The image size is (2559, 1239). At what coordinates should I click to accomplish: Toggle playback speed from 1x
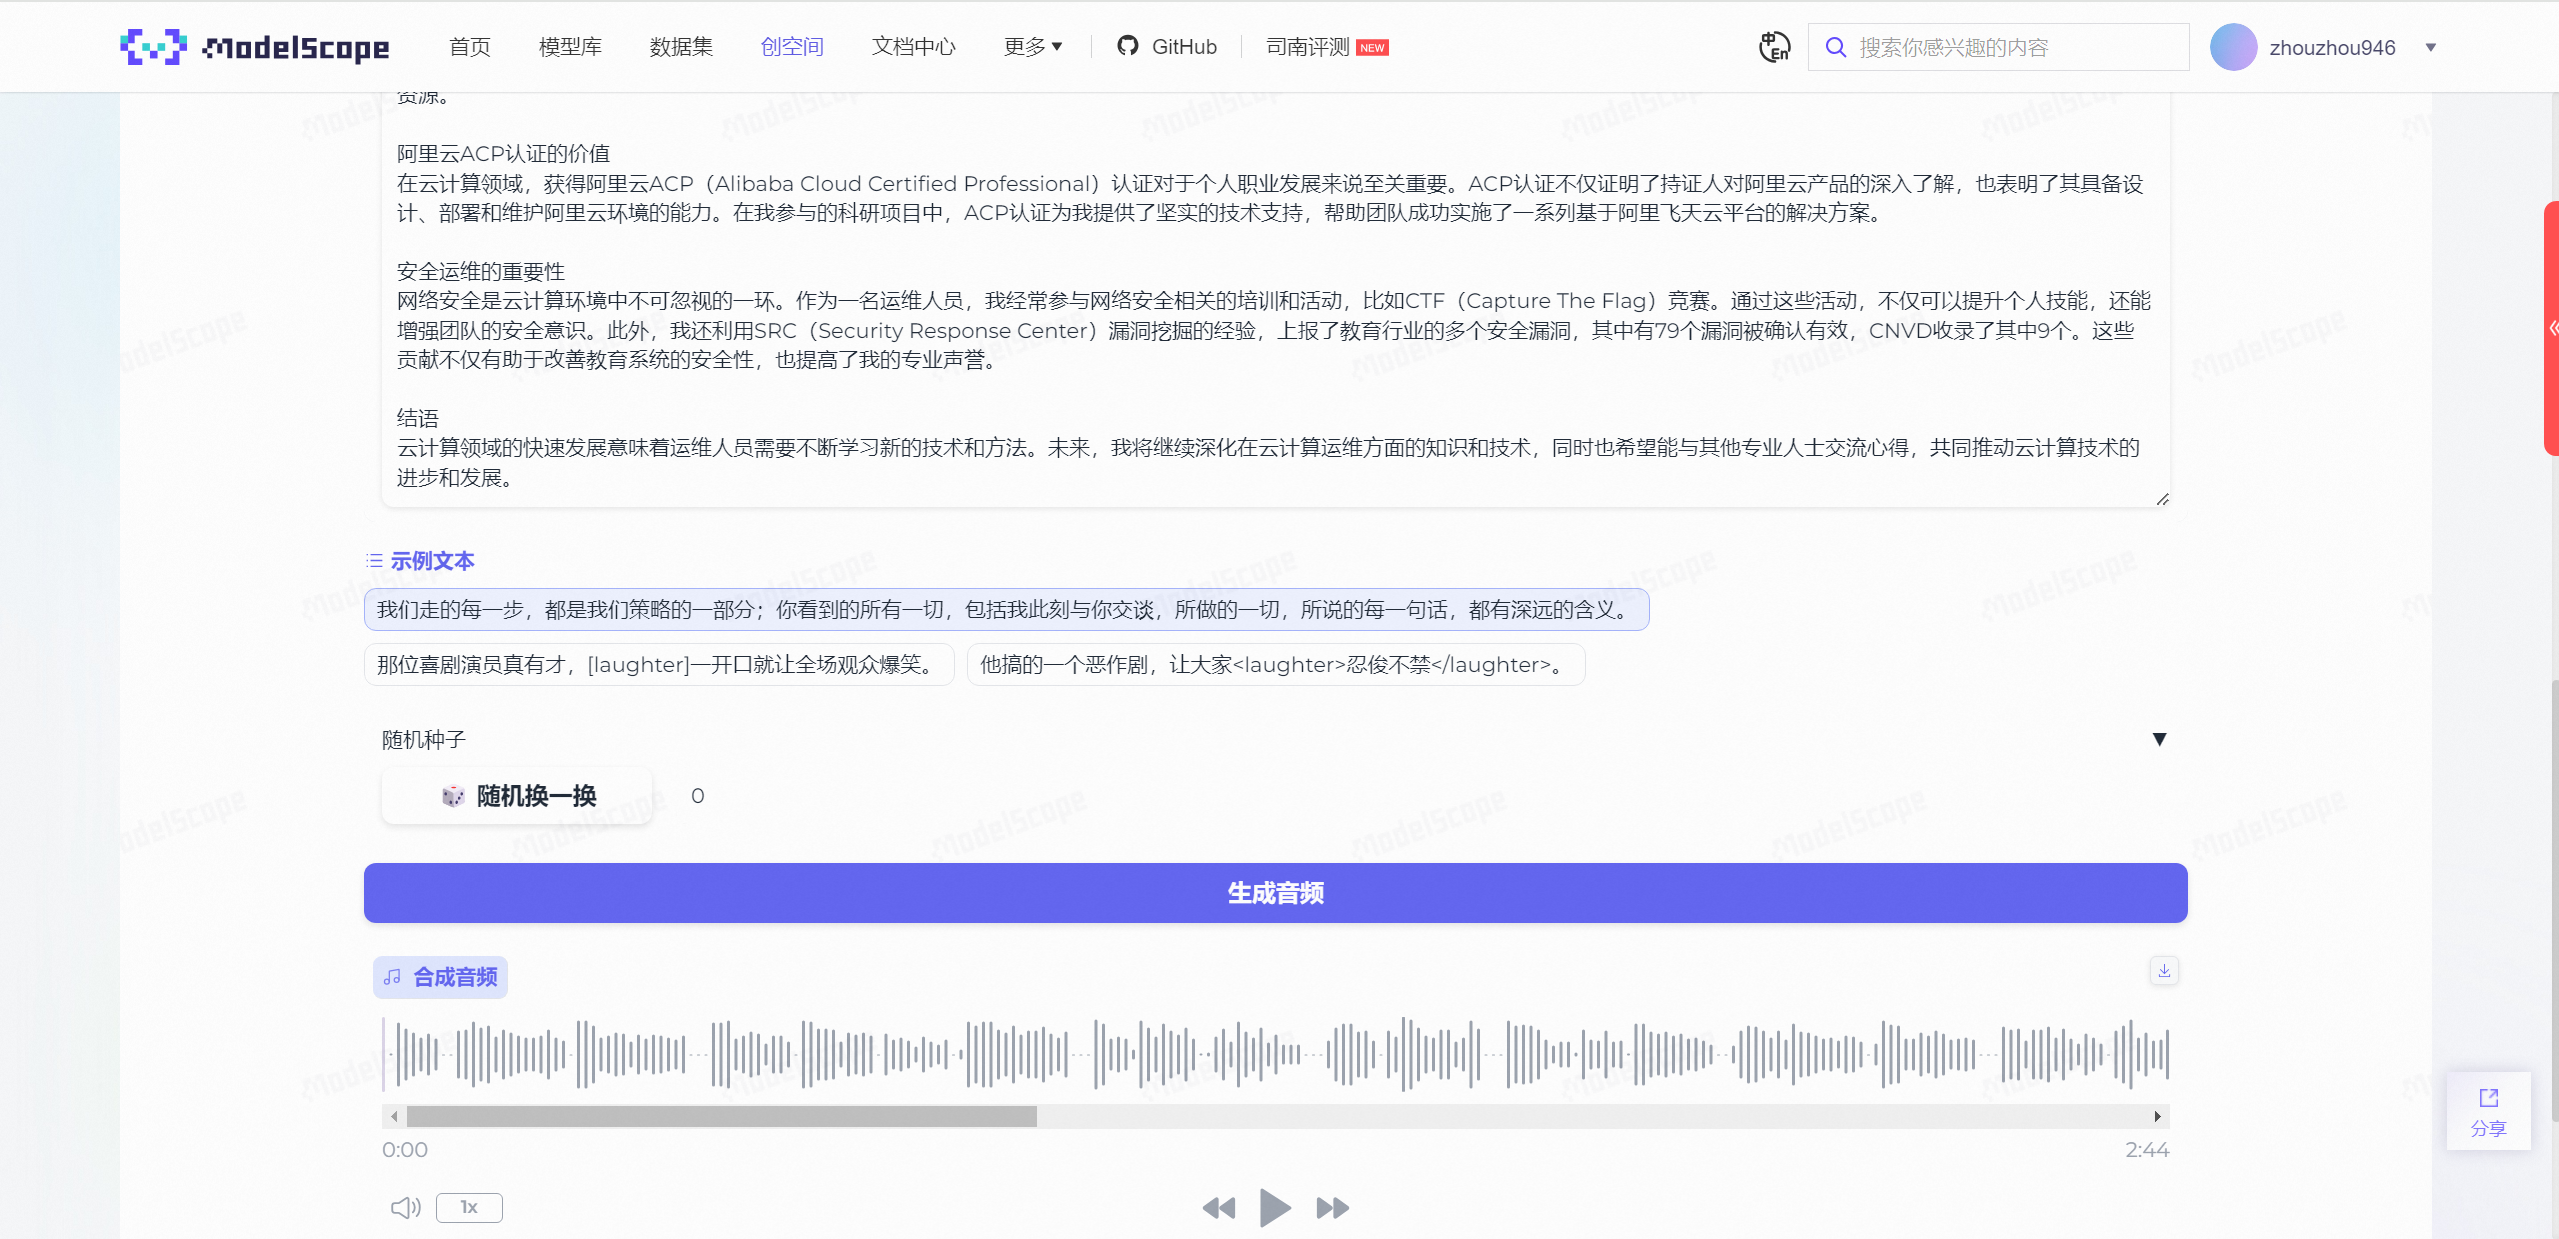(x=468, y=1207)
